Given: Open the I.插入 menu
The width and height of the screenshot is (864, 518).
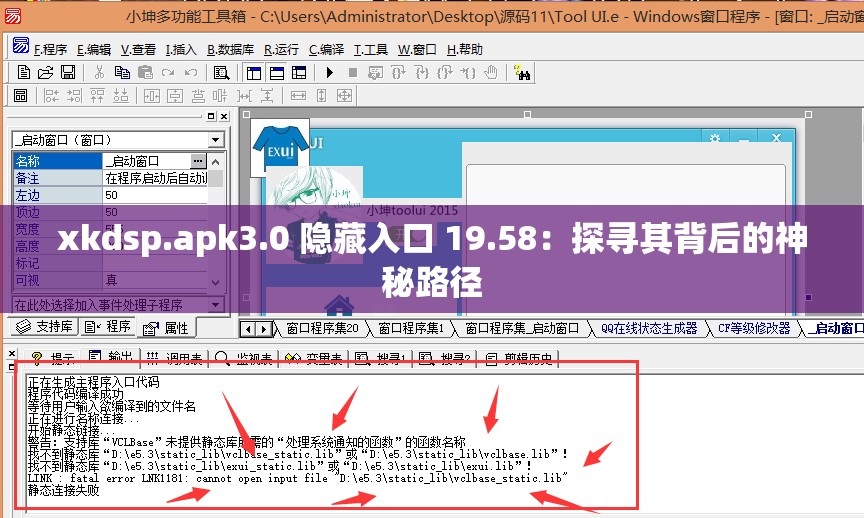Looking at the screenshot, I should (181, 50).
